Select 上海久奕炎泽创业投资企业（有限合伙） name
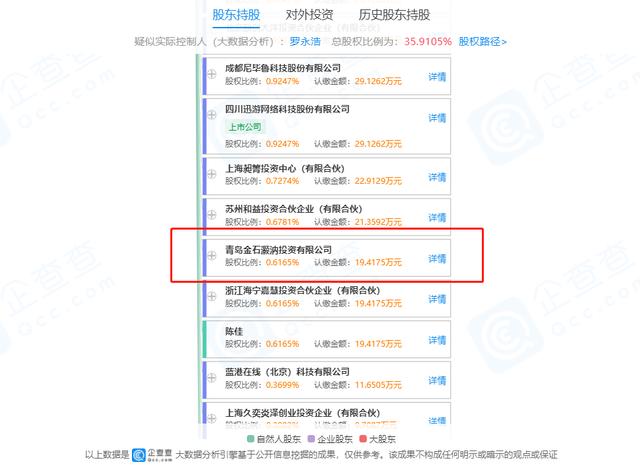 click(302, 413)
